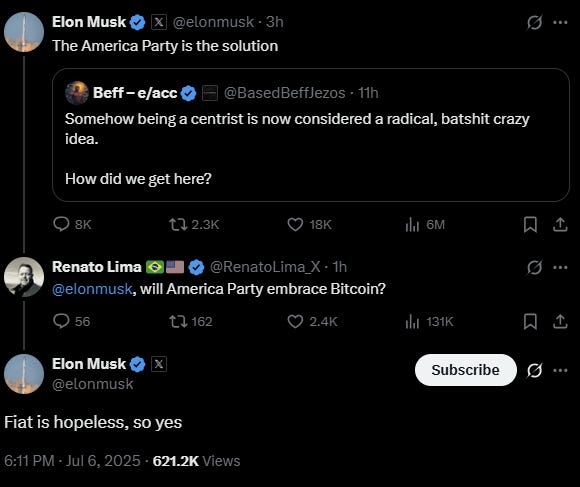Open quoted Beff – e/acc post
This screenshot has height=487, width=580.
[x=310, y=135]
